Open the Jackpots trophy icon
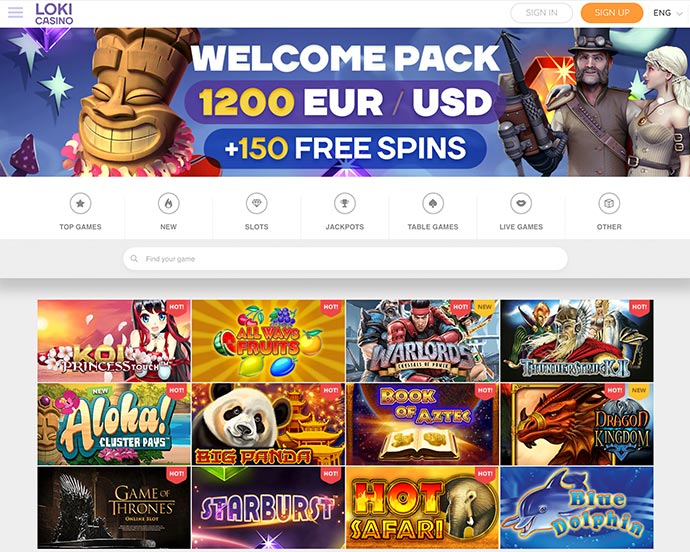Screen dimensions: 690x552 point(345,203)
